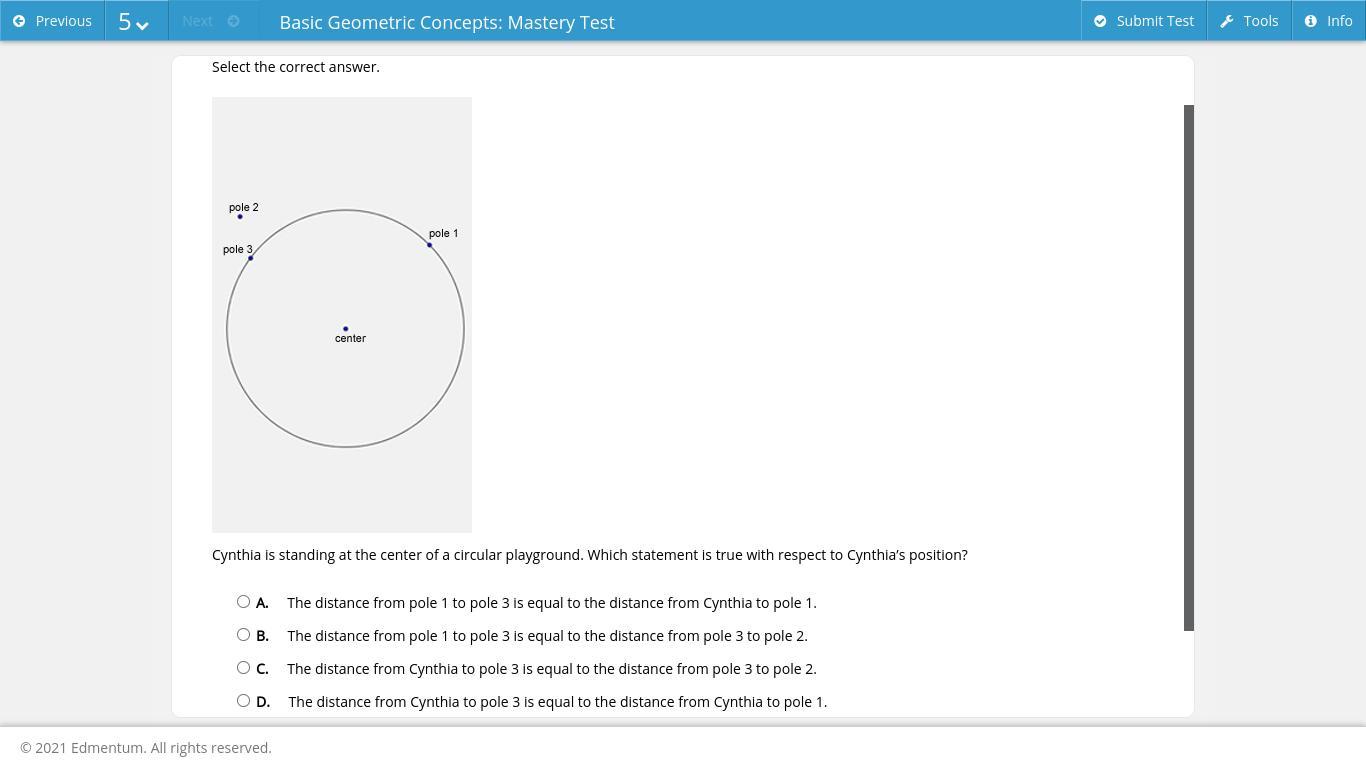Choose answer option C radio button

tap(243, 668)
